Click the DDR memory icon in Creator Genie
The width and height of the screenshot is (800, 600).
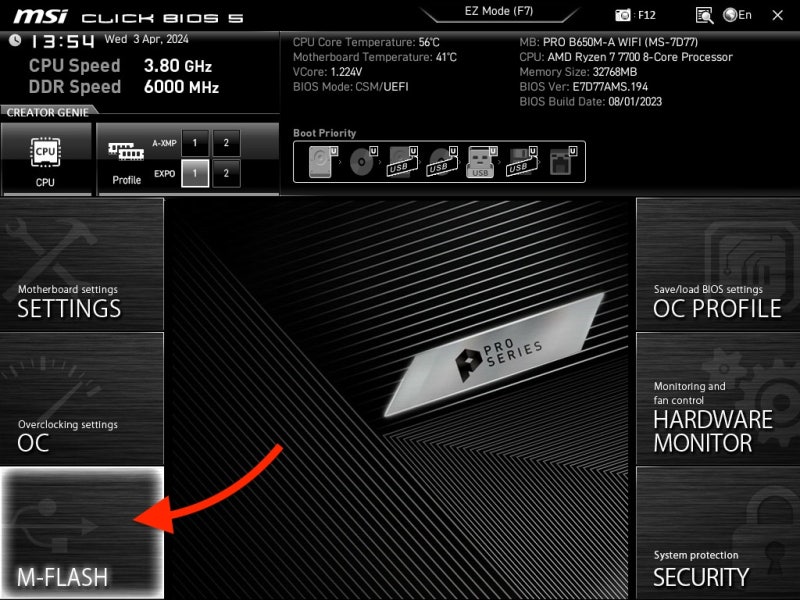coord(125,150)
